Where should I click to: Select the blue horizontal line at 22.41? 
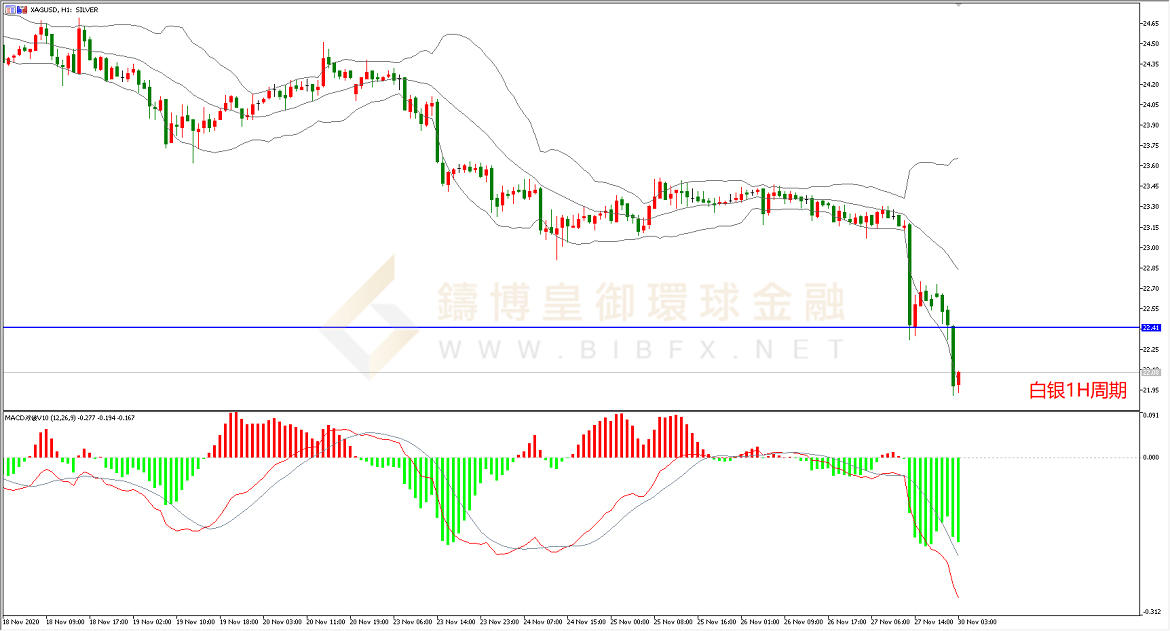tap(500, 327)
